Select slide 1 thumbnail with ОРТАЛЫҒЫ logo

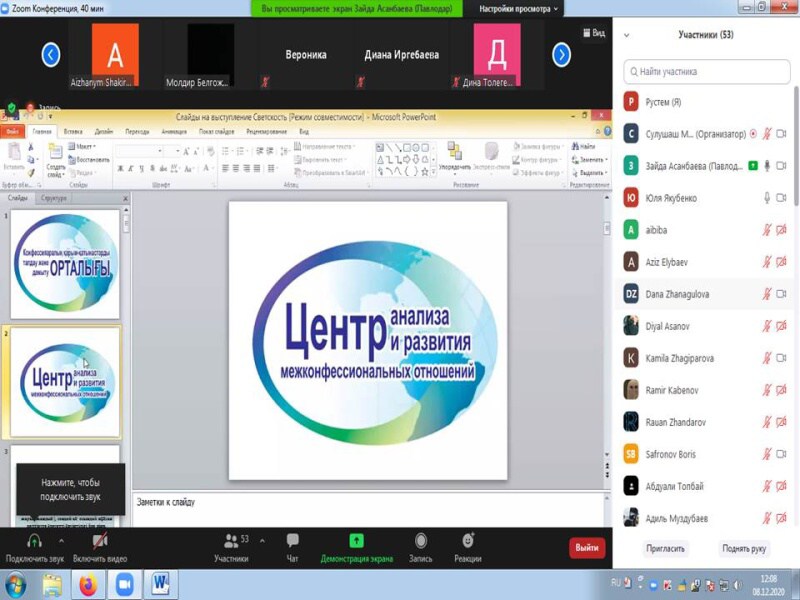tap(65, 264)
